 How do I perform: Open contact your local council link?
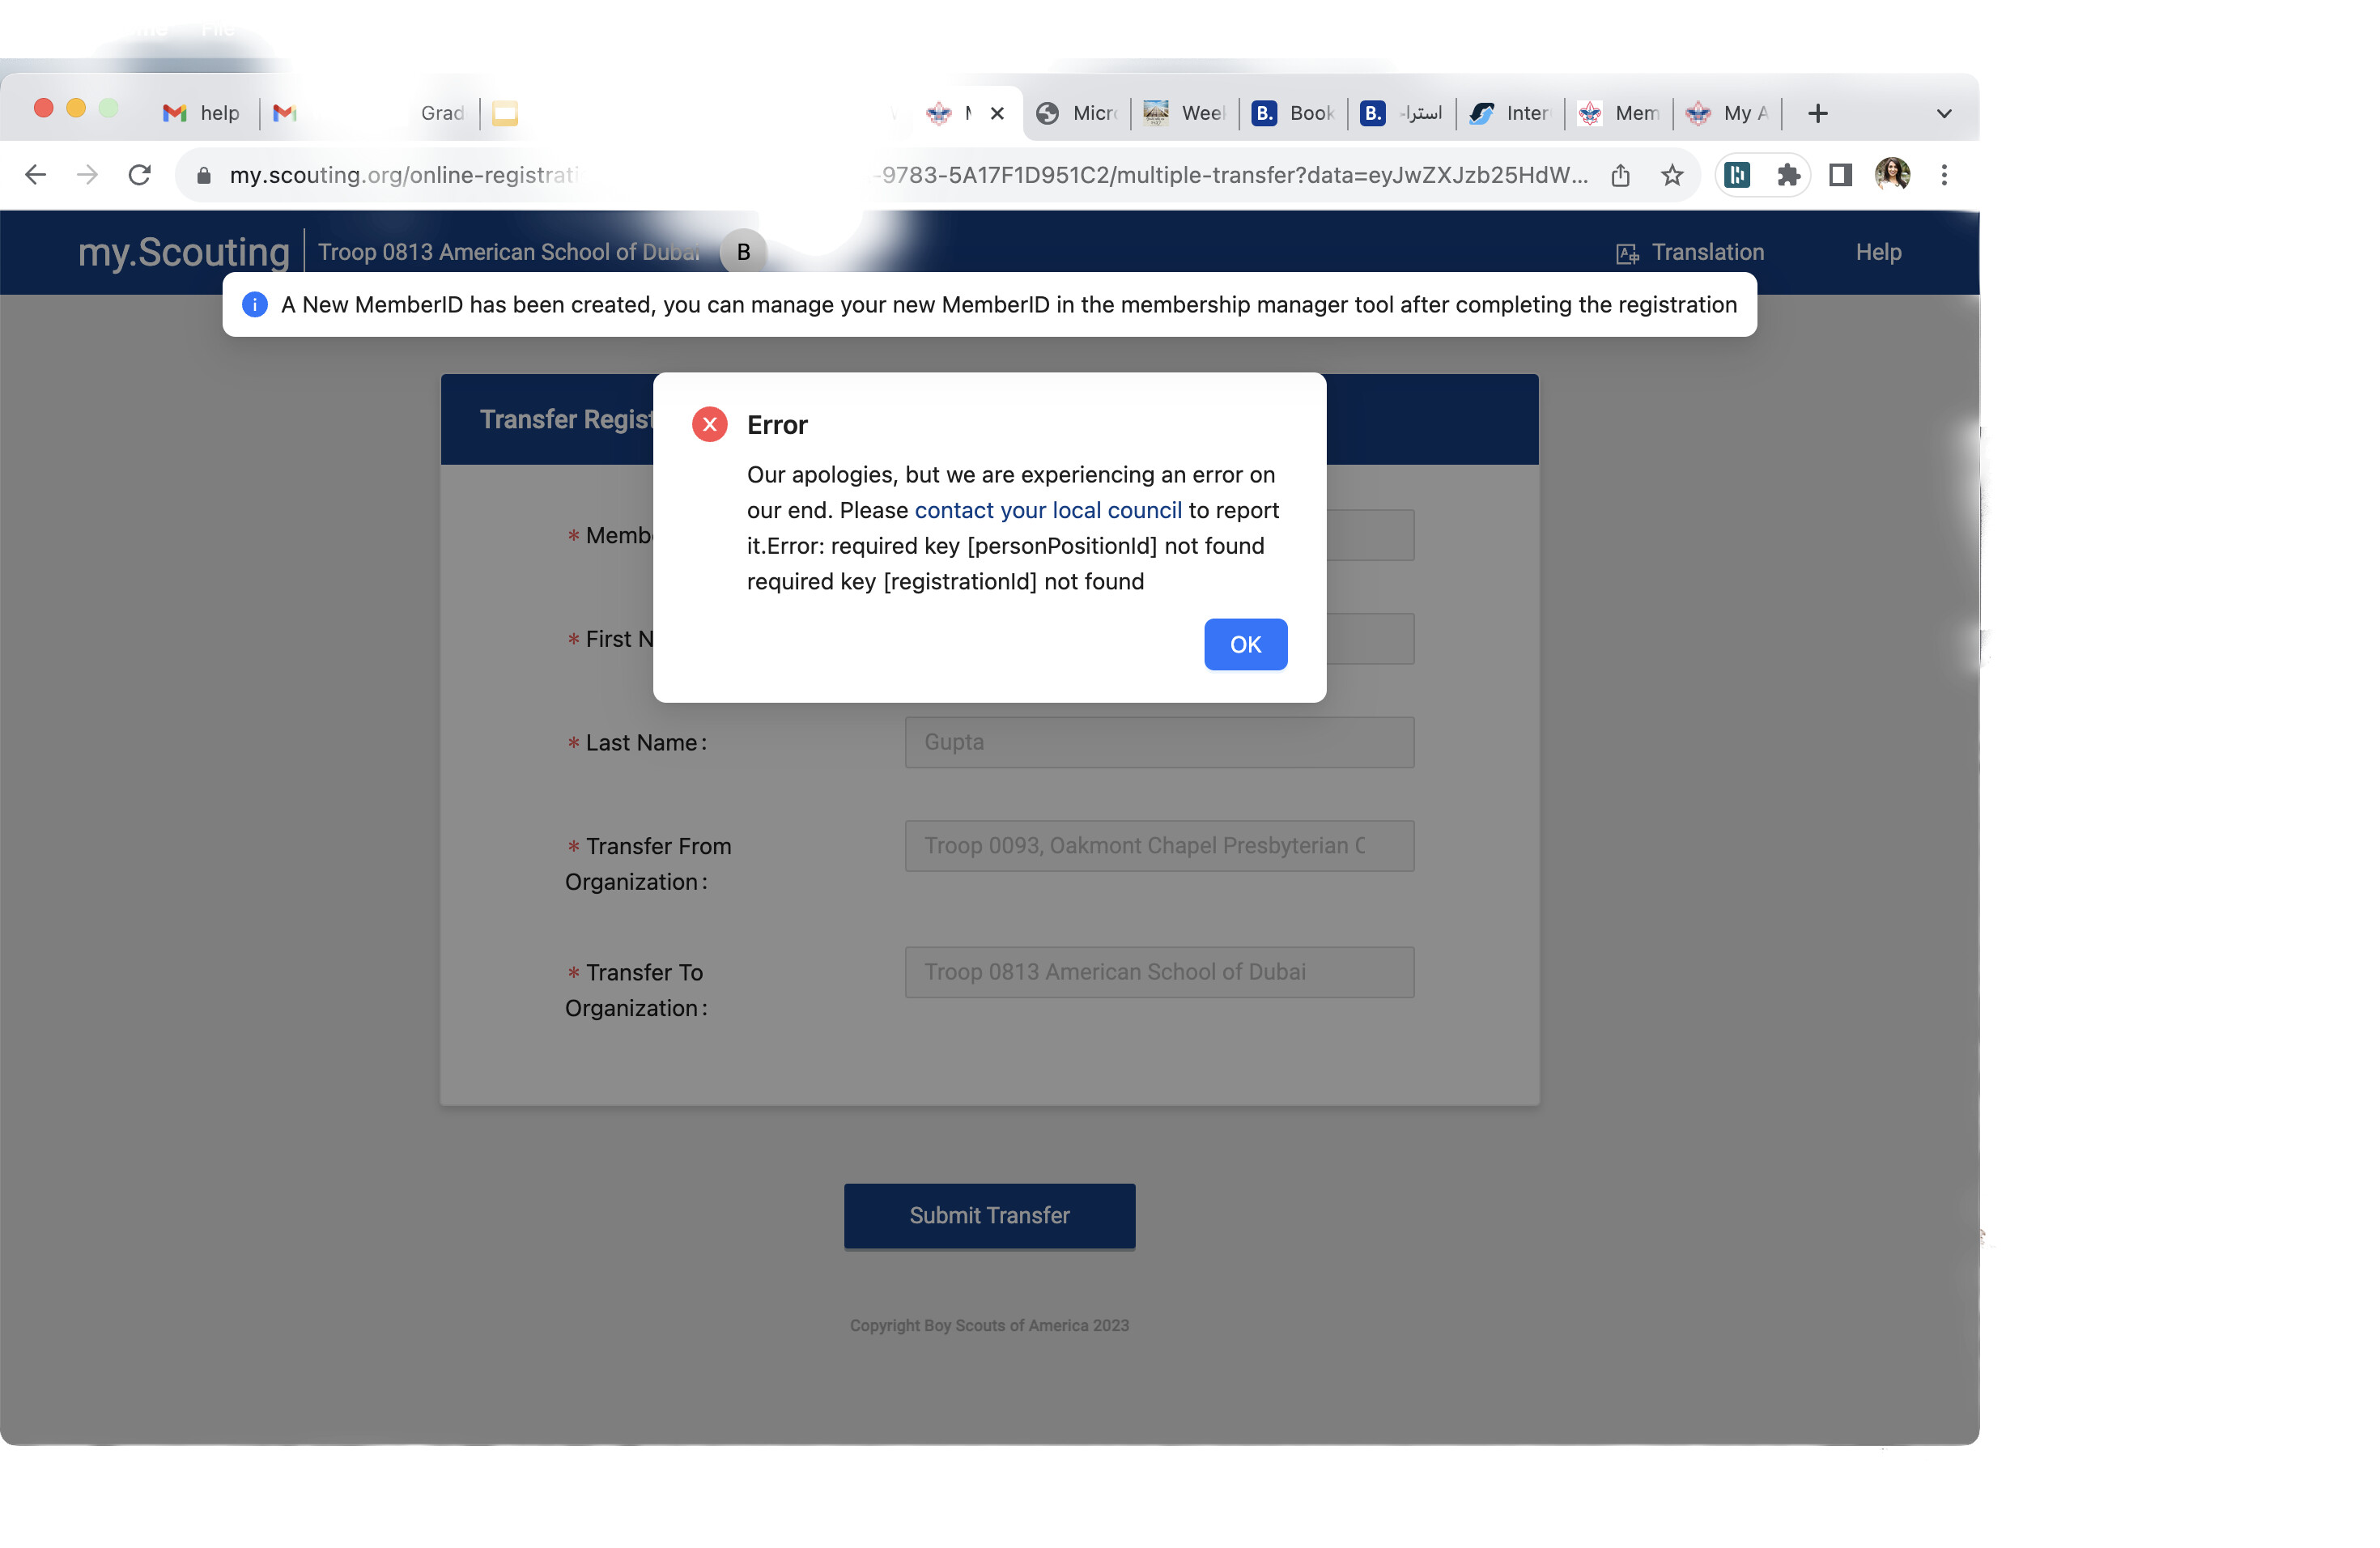click(x=1047, y=510)
